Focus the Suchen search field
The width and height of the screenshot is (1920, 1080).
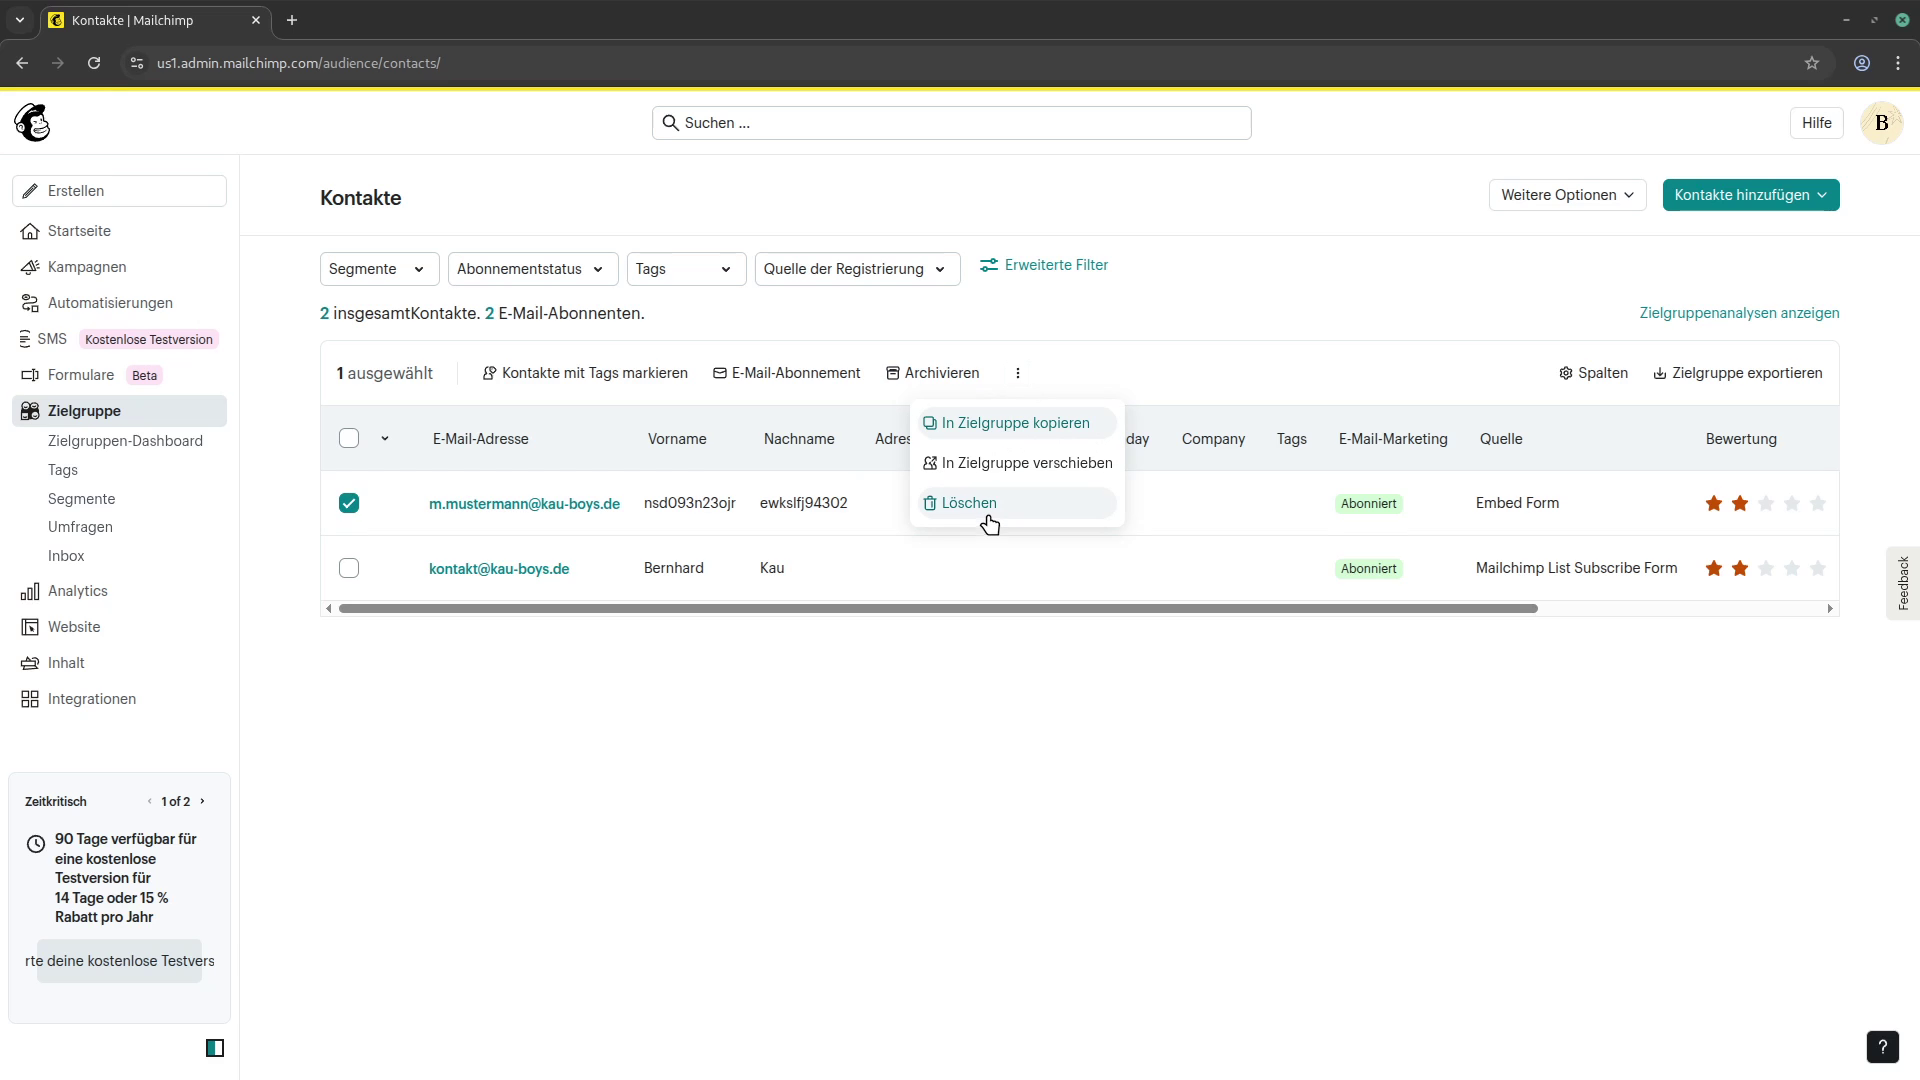point(951,123)
